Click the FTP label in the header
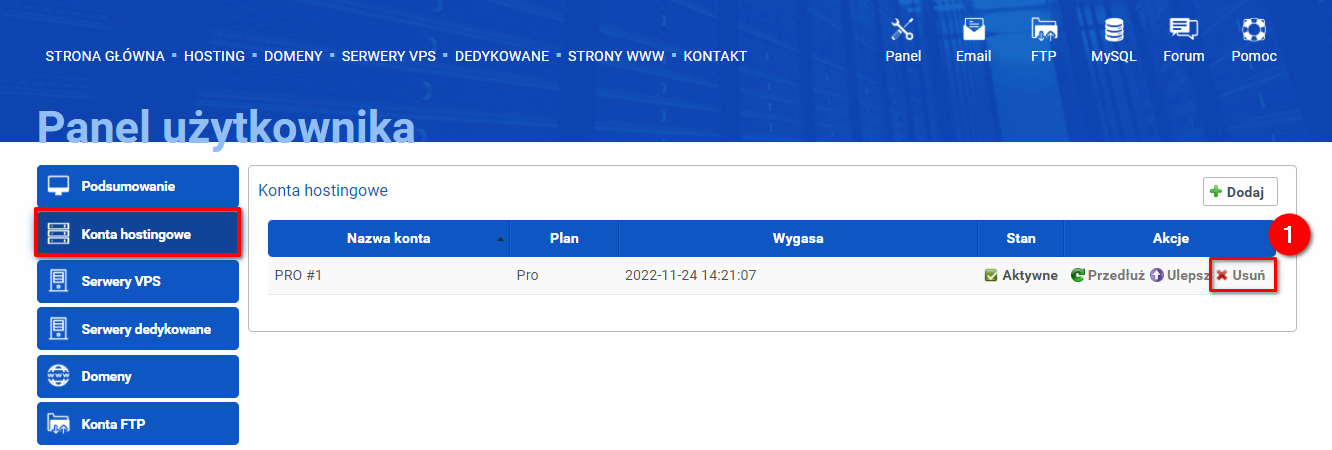The height and width of the screenshot is (450, 1332). point(1044,56)
